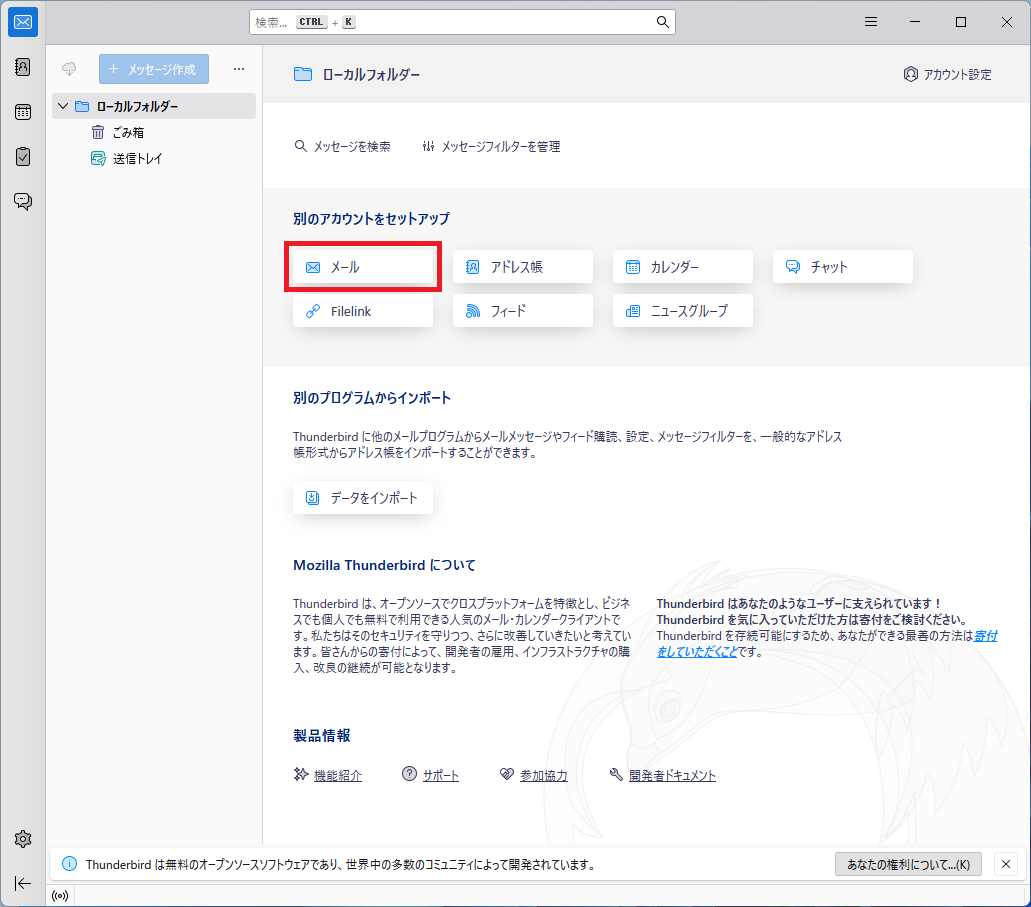Maximize the Thunderbird window

tap(961, 22)
